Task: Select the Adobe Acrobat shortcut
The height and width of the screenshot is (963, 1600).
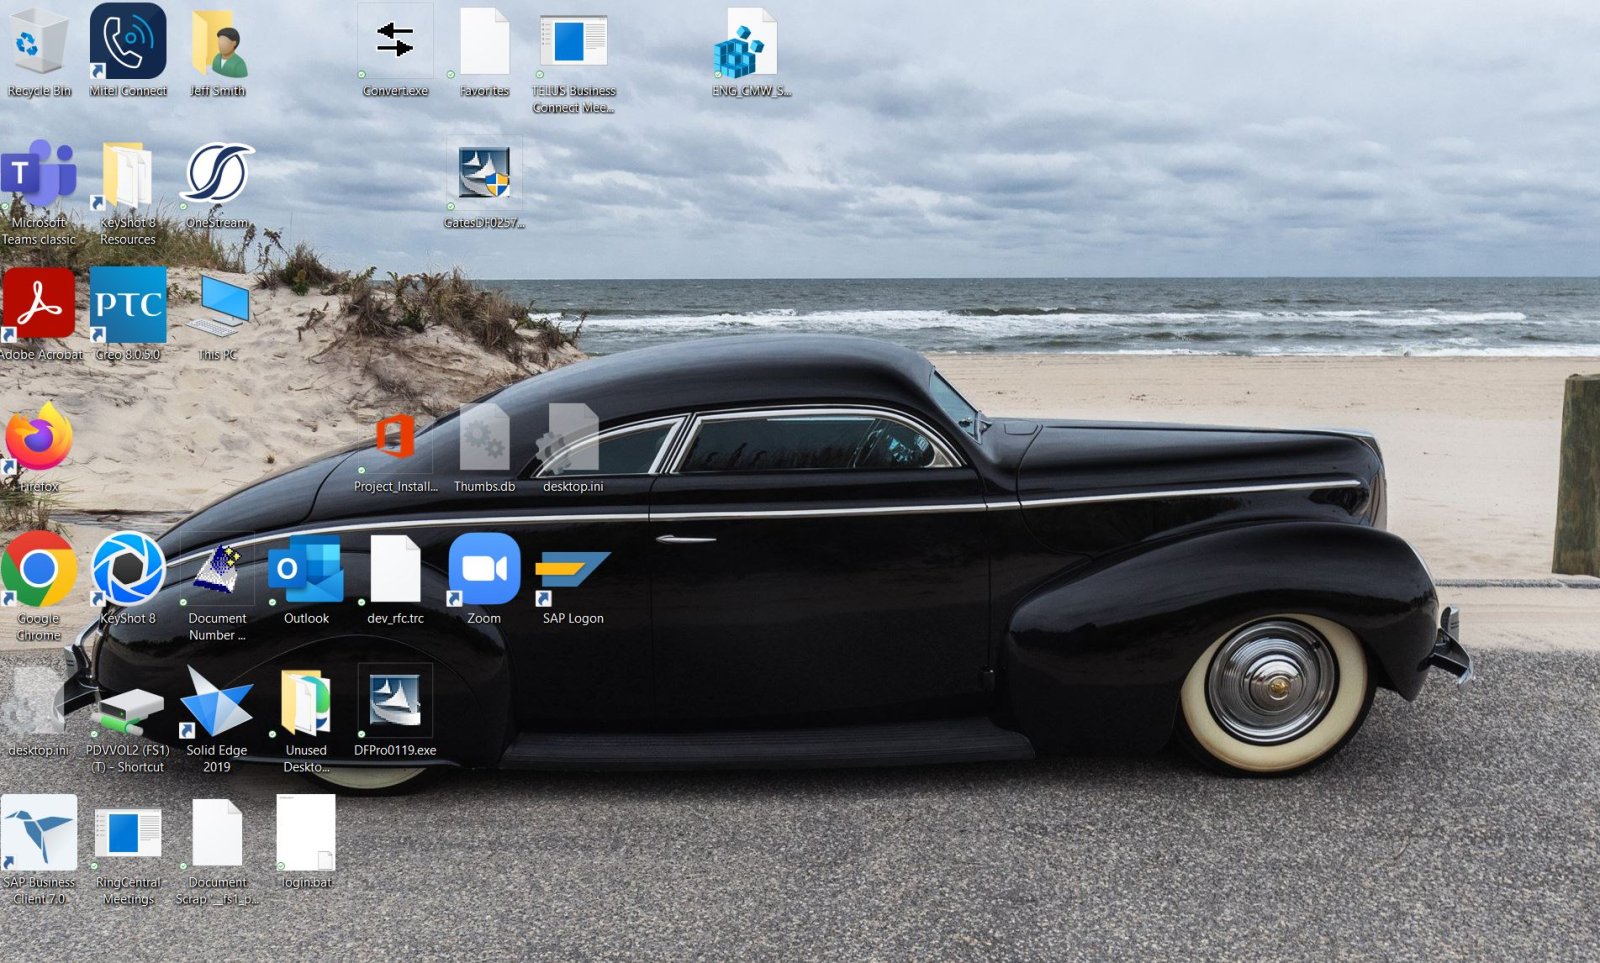Action: coord(39,304)
